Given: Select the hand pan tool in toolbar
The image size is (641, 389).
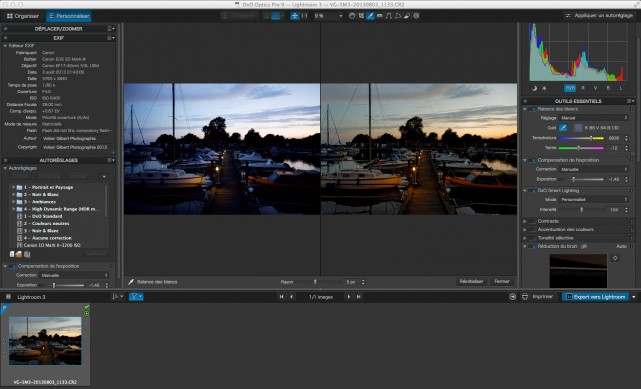Looking at the screenshot, I should (352, 16).
